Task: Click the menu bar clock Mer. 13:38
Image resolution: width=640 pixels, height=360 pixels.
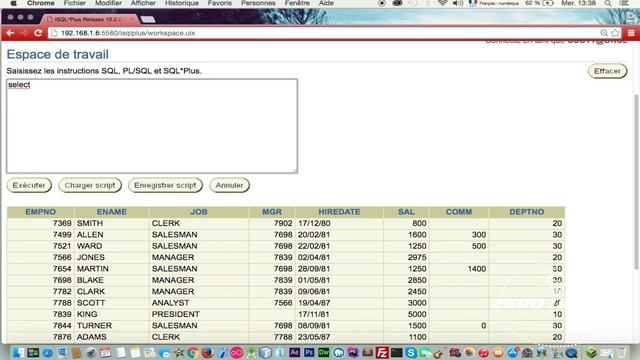Action: (578, 3)
